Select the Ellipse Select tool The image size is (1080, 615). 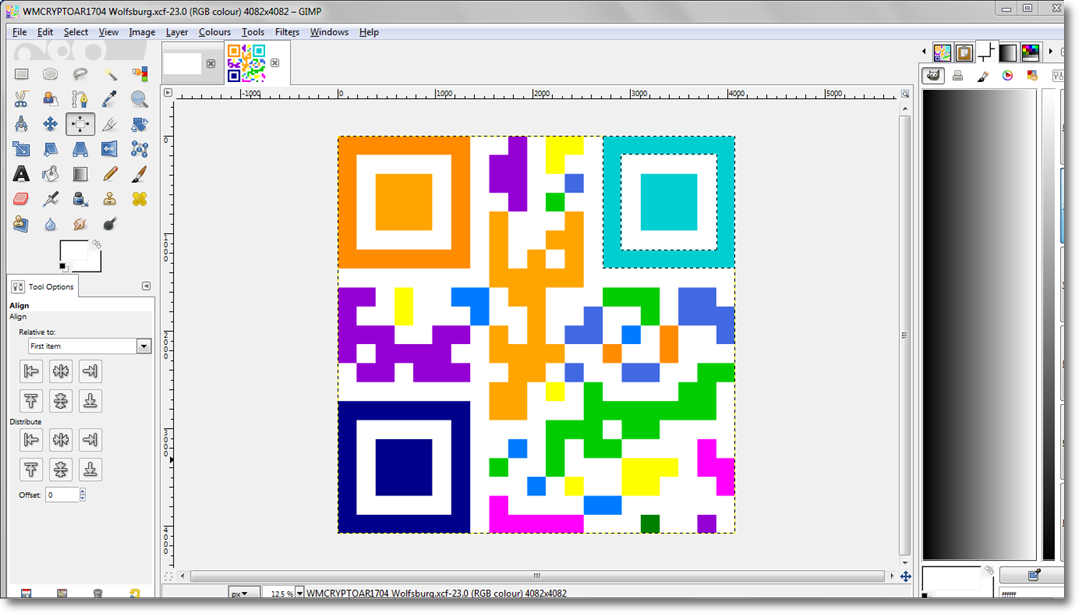tap(50, 74)
